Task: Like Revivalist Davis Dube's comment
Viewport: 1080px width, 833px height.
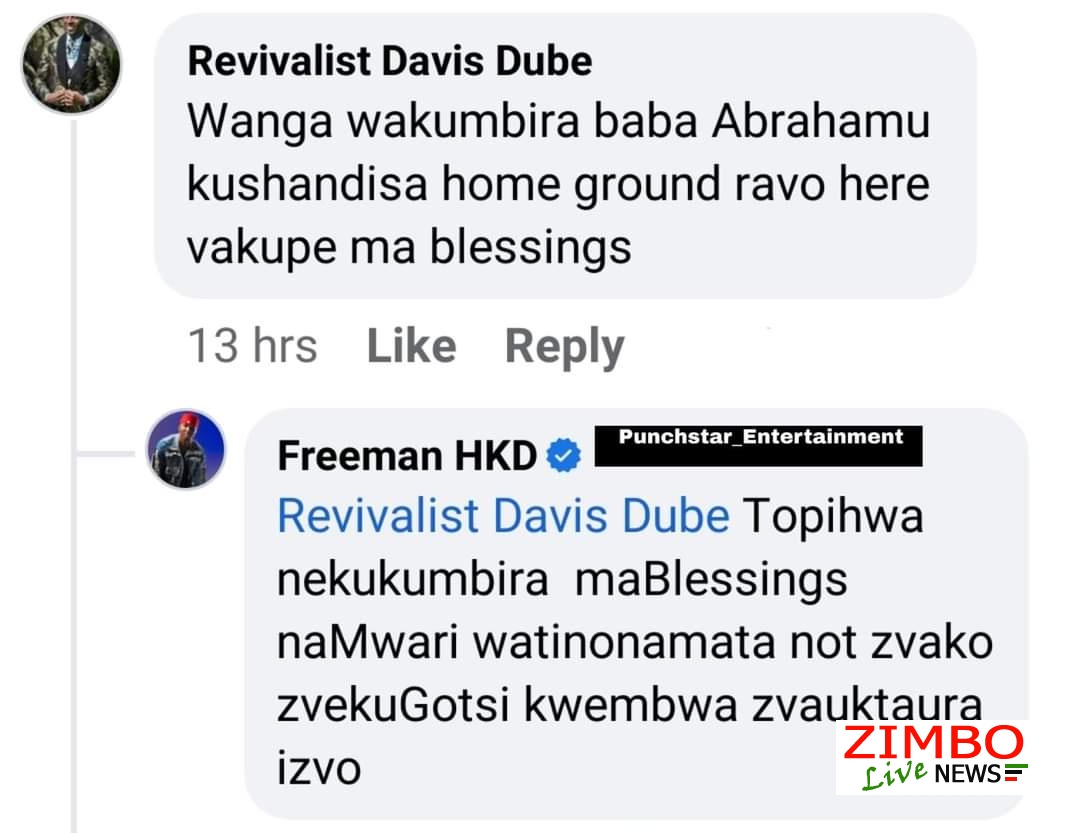Action: 411,345
